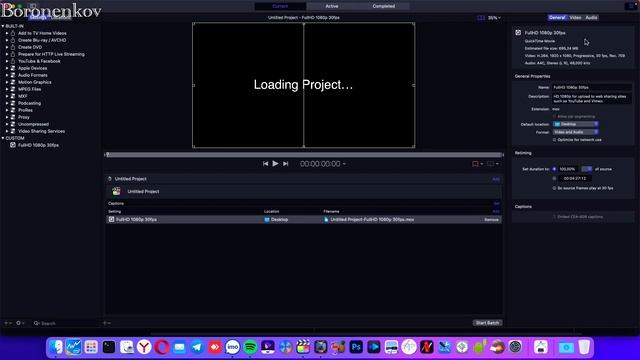Viewport: 640px width, 360px height.
Task: Click the Untitled Project Final Cut icon
Action: point(116,191)
